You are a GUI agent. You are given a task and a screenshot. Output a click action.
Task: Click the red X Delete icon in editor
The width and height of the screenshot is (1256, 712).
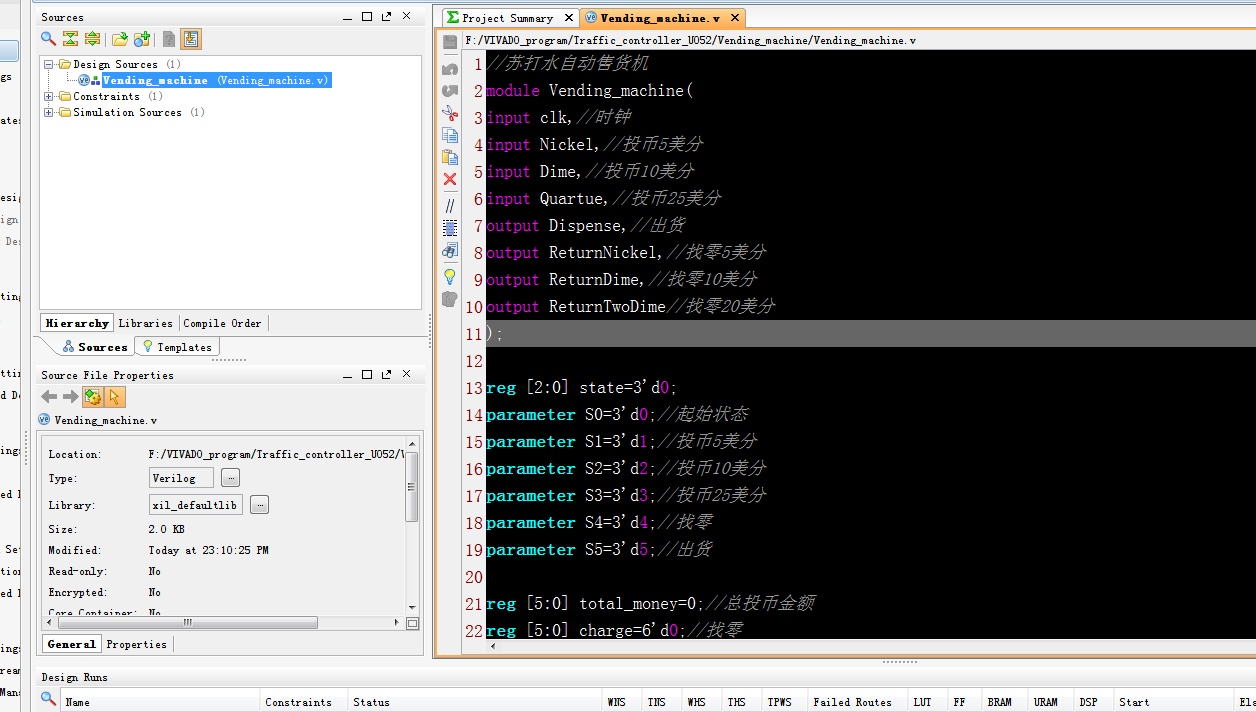450,179
